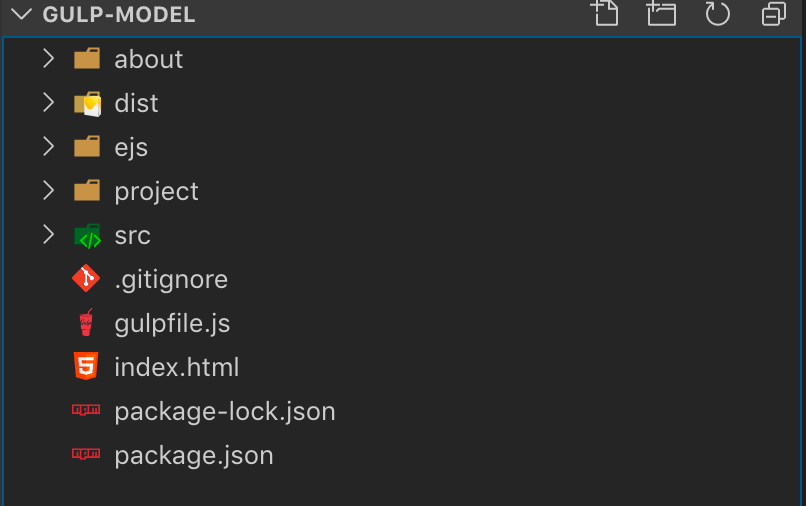Collapse the GULP-MODEL section chevron
Image resolution: width=806 pixels, height=506 pixels.
pyautogui.click(x=21, y=14)
